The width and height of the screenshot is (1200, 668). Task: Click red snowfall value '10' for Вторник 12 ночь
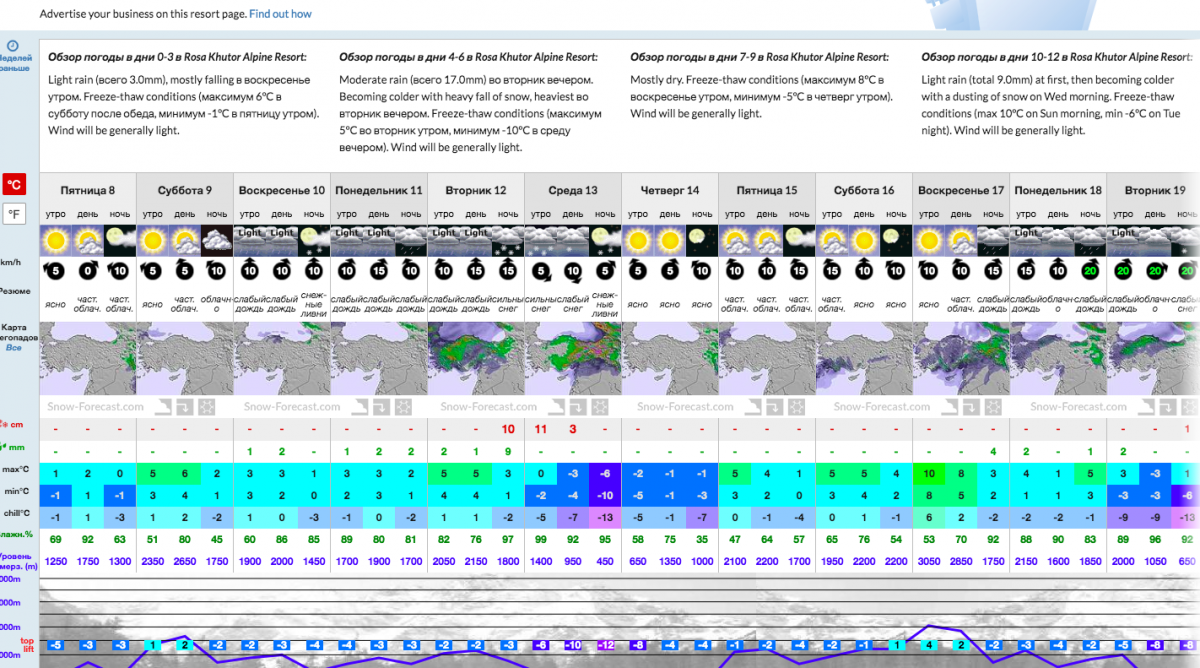click(508, 429)
